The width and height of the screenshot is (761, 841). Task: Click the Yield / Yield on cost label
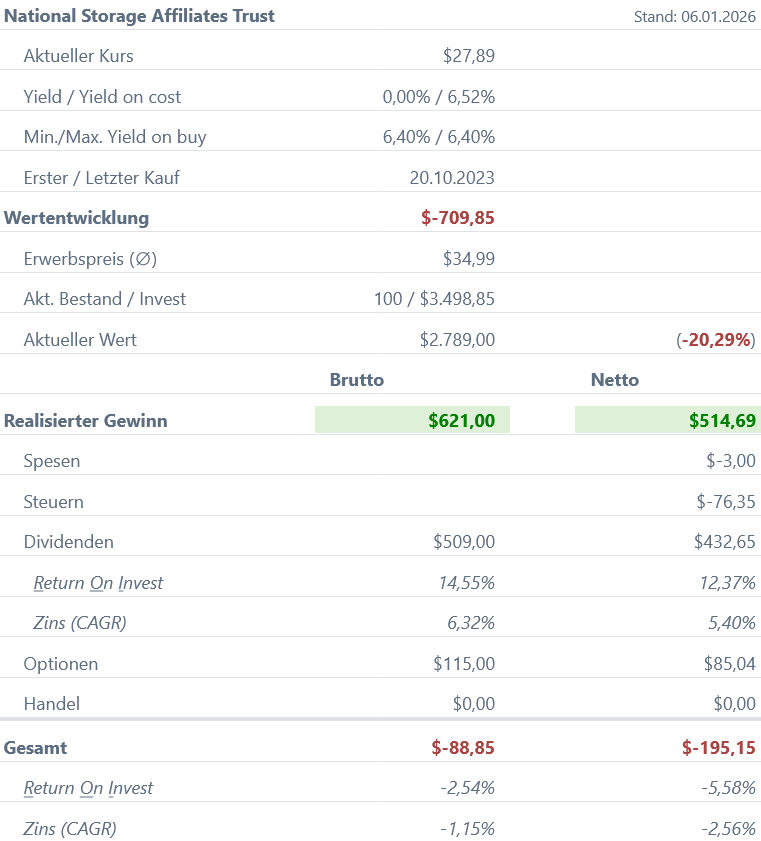point(102,97)
